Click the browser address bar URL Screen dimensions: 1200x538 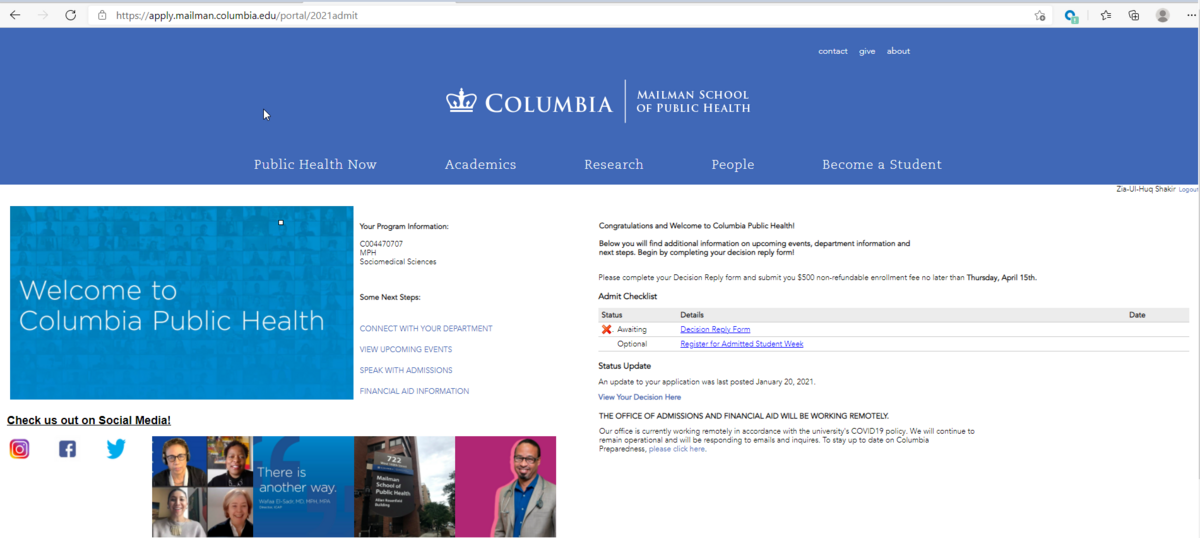coord(236,15)
